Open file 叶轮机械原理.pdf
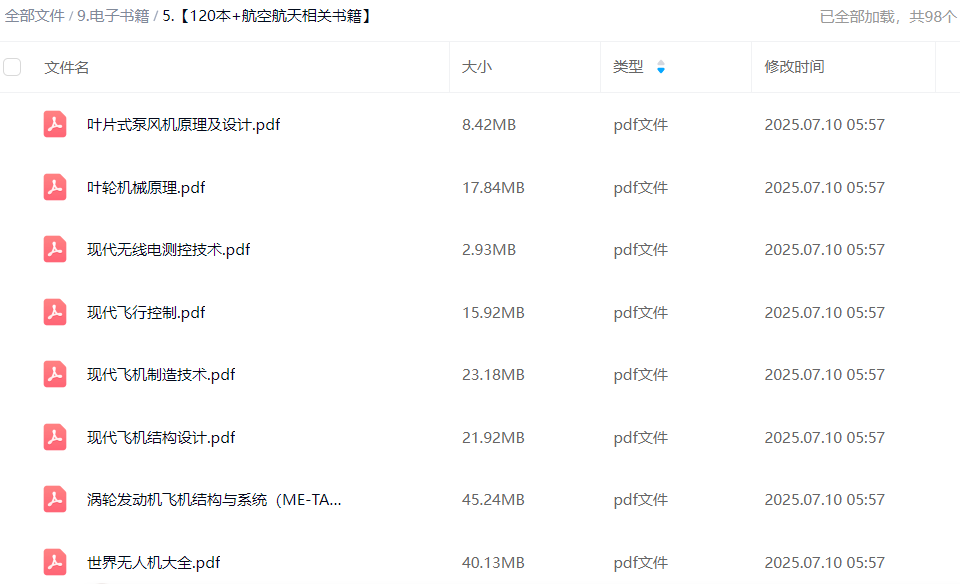 coord(146,187)
